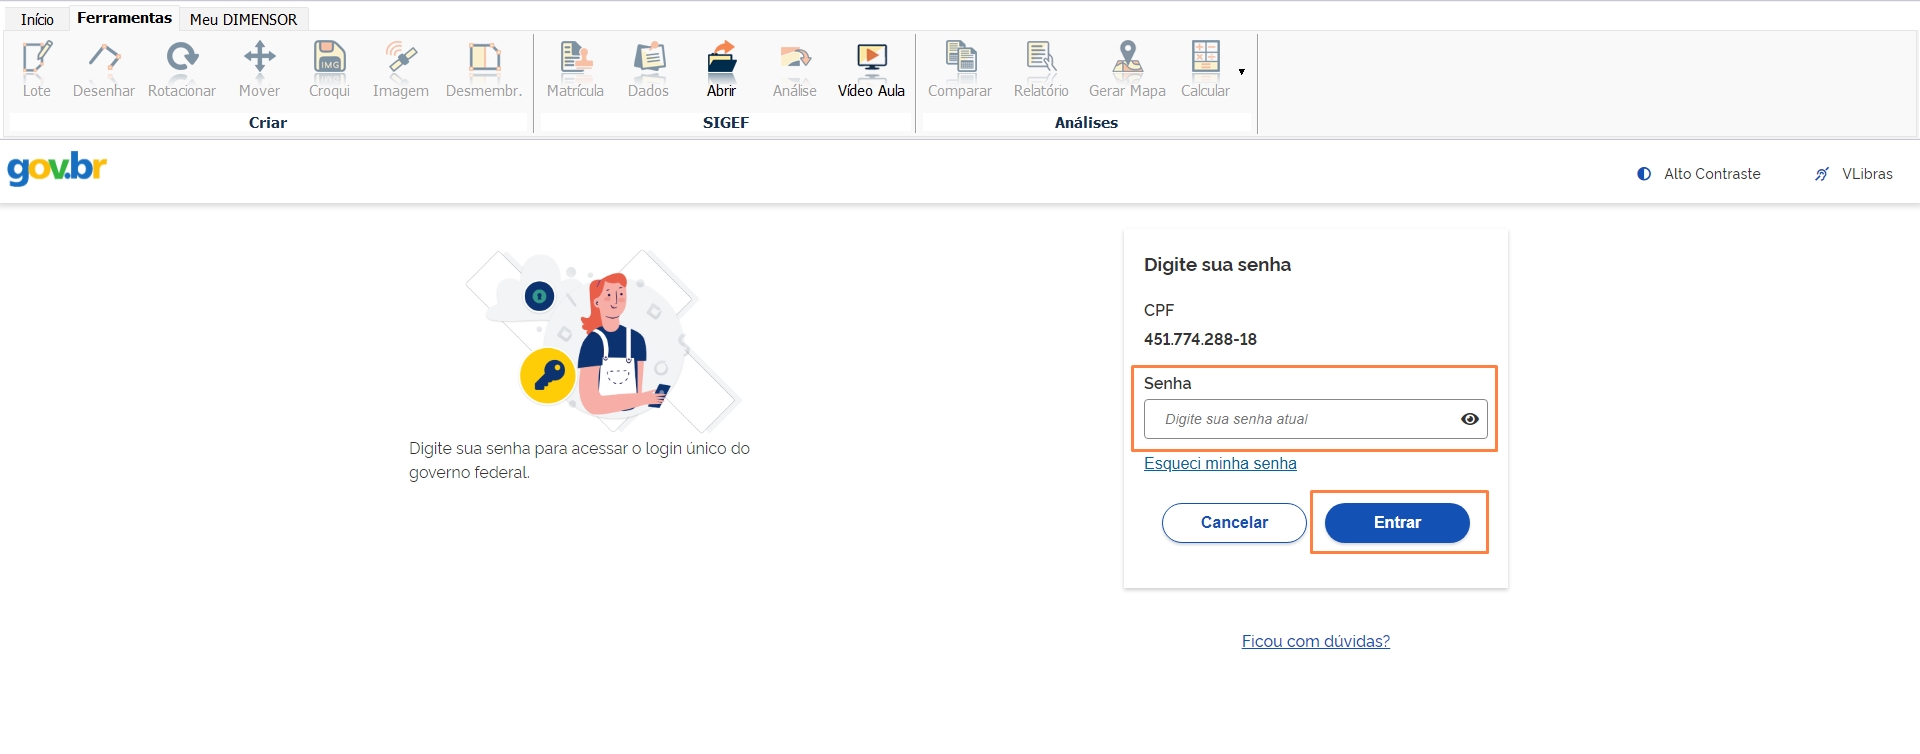Click the Entrar button
This screenshot has height=754, width=1920.
point(1397,523)
